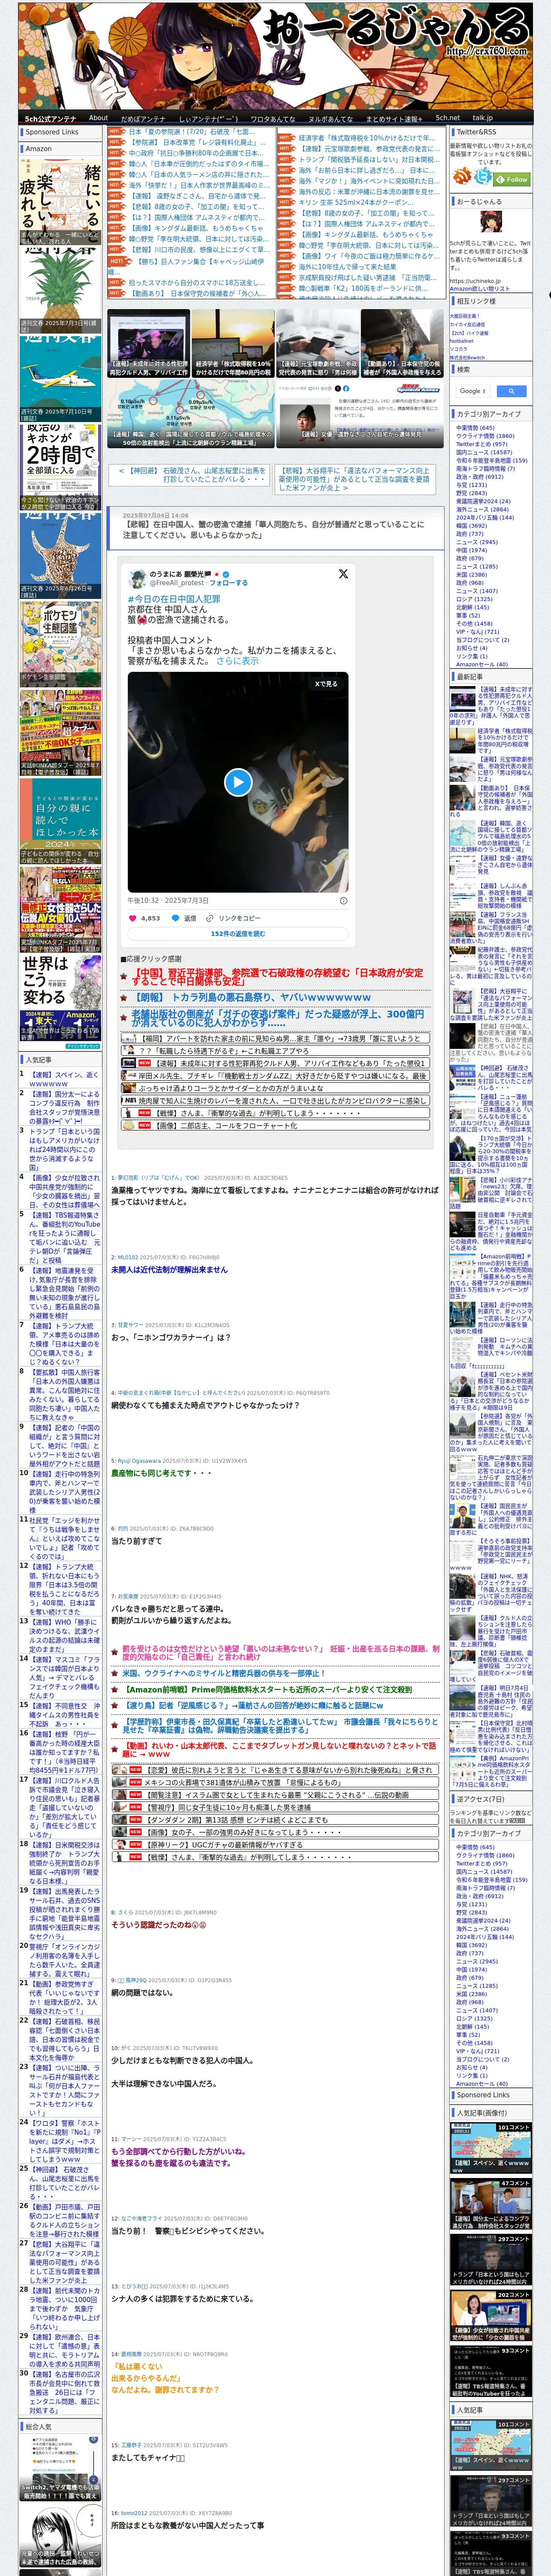Open commenter name link 'ML0102'
Image resolution: width=551 pixels, height=2576 pixels.
point(128,1257)
